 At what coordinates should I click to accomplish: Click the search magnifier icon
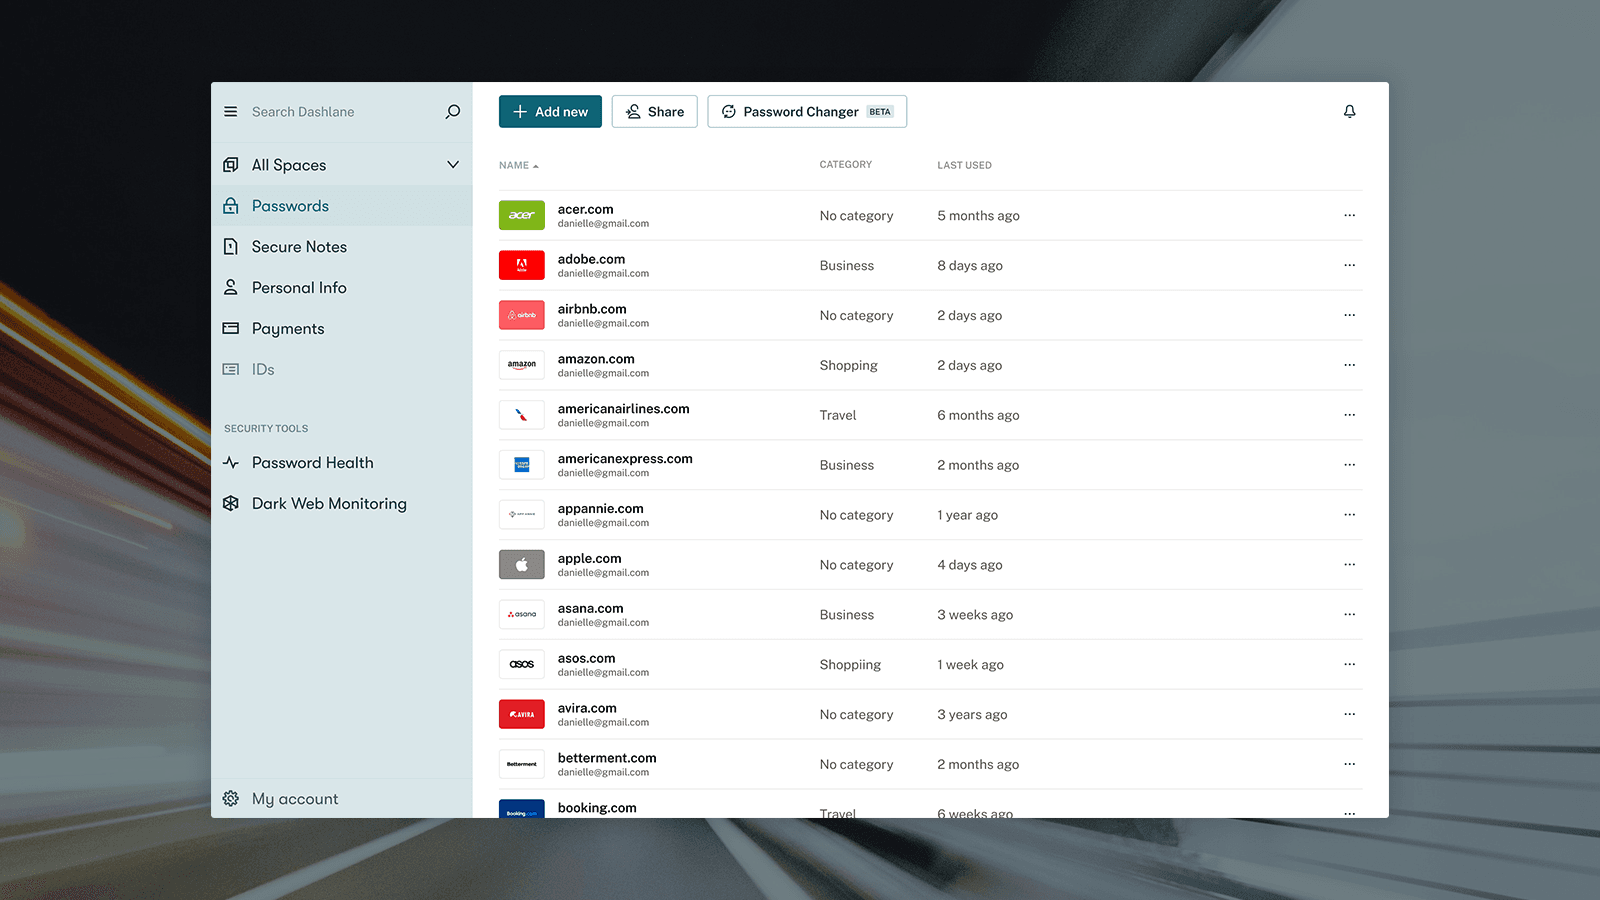pos(453,112)
